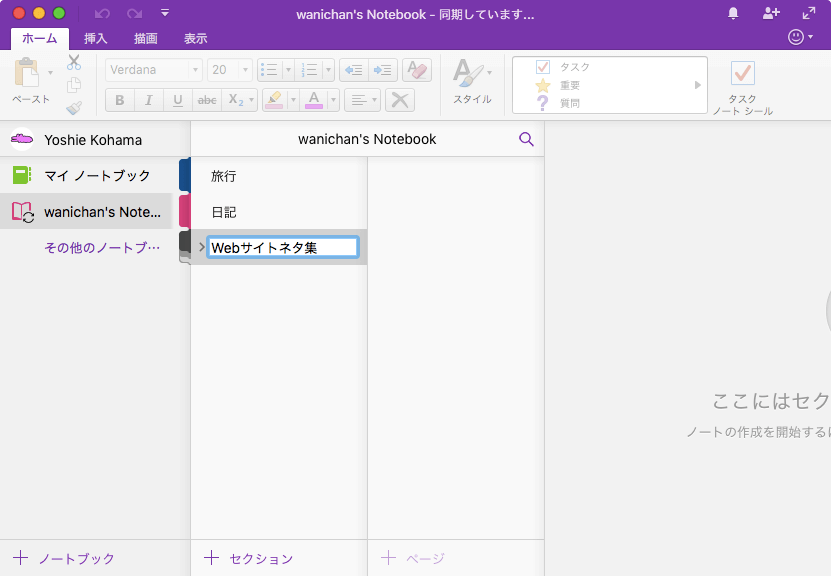Open the notifications bell icon

[733, 13]
